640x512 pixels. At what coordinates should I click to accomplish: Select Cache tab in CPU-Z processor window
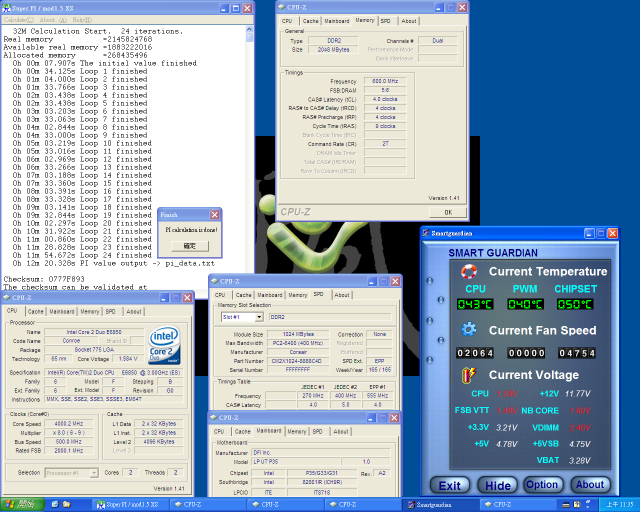[36, 312]
